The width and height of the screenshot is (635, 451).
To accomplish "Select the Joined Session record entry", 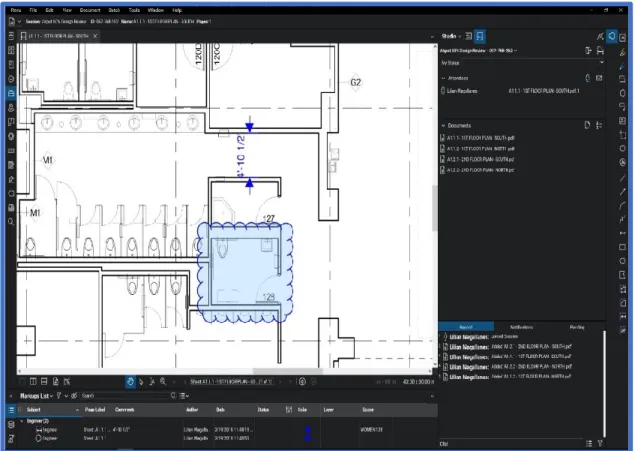I will [x=480, y=337].
